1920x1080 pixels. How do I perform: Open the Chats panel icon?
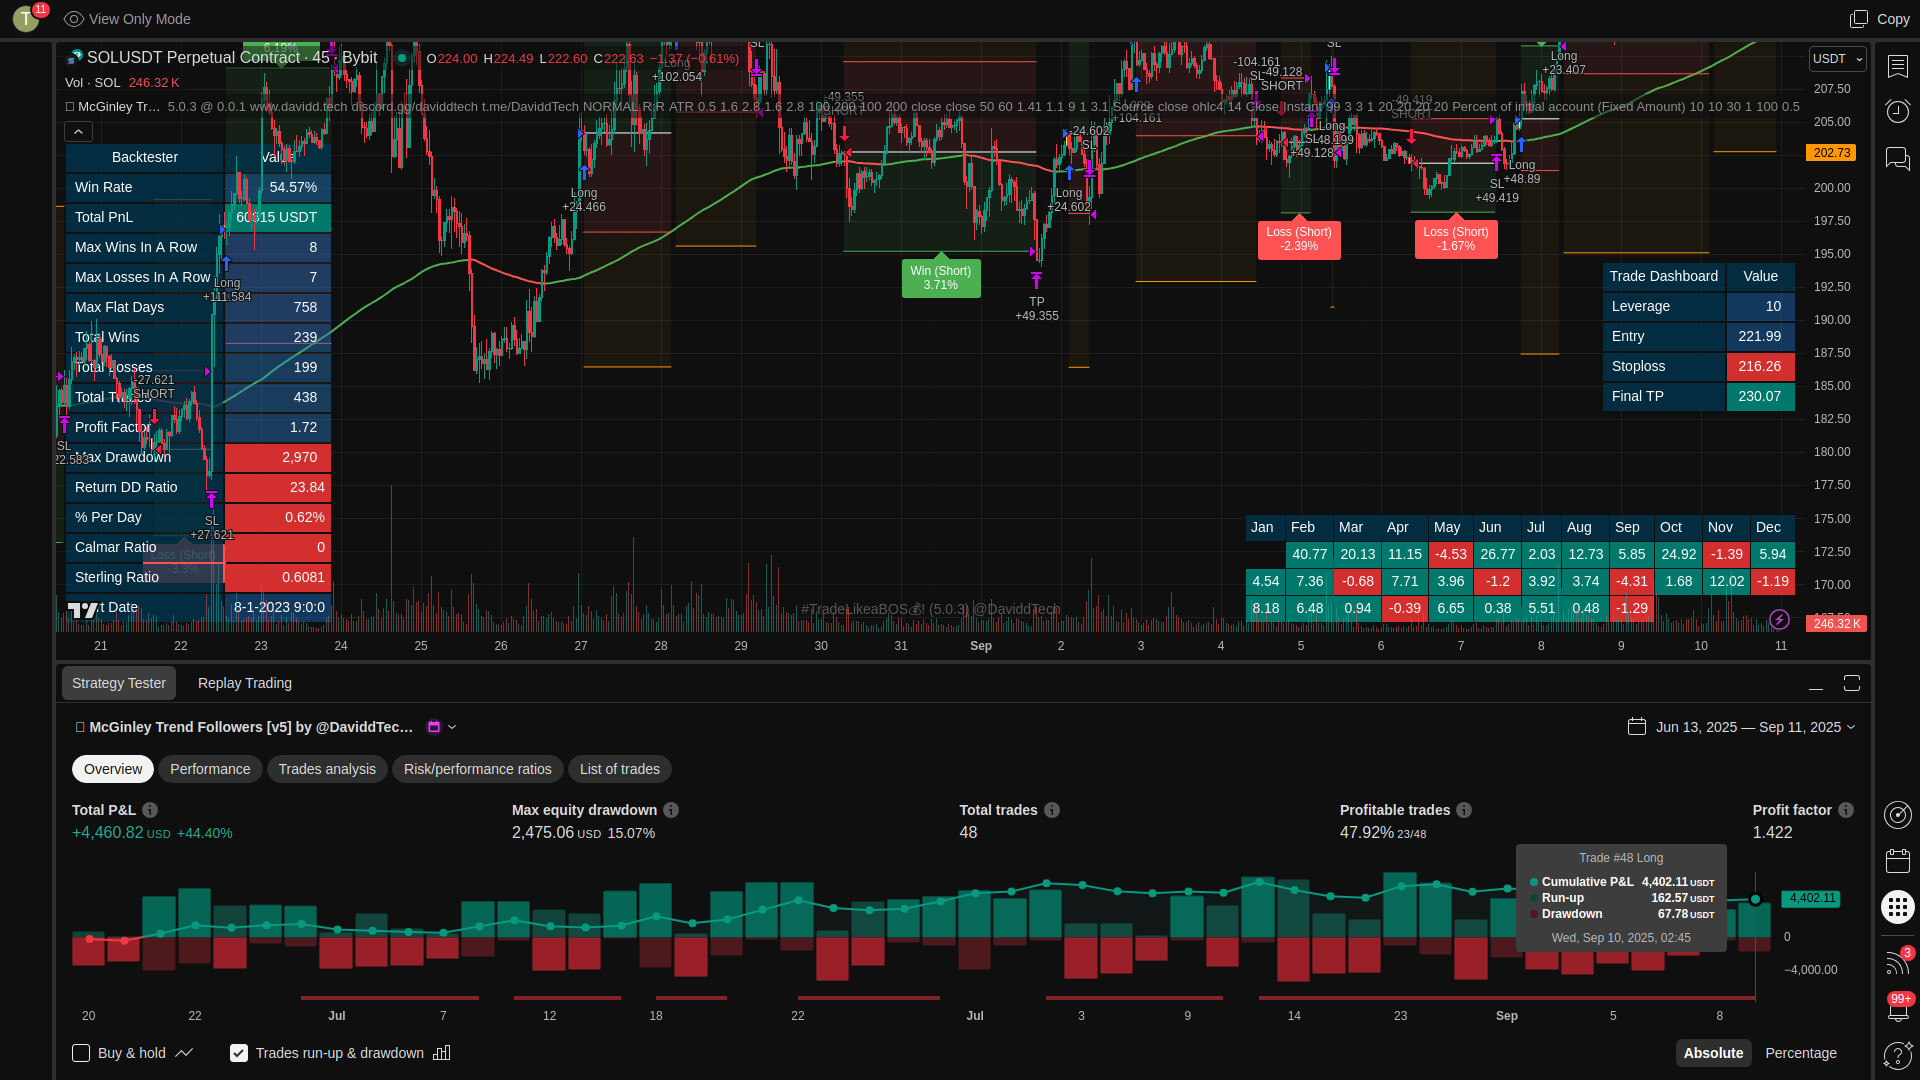click(1897, 158)
